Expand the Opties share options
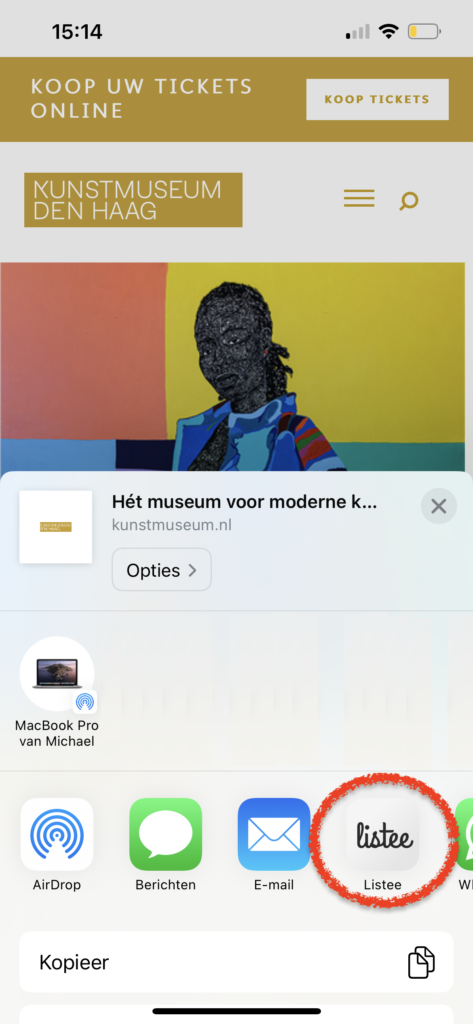Screen dimensions: 473x1024 point(161,570)
